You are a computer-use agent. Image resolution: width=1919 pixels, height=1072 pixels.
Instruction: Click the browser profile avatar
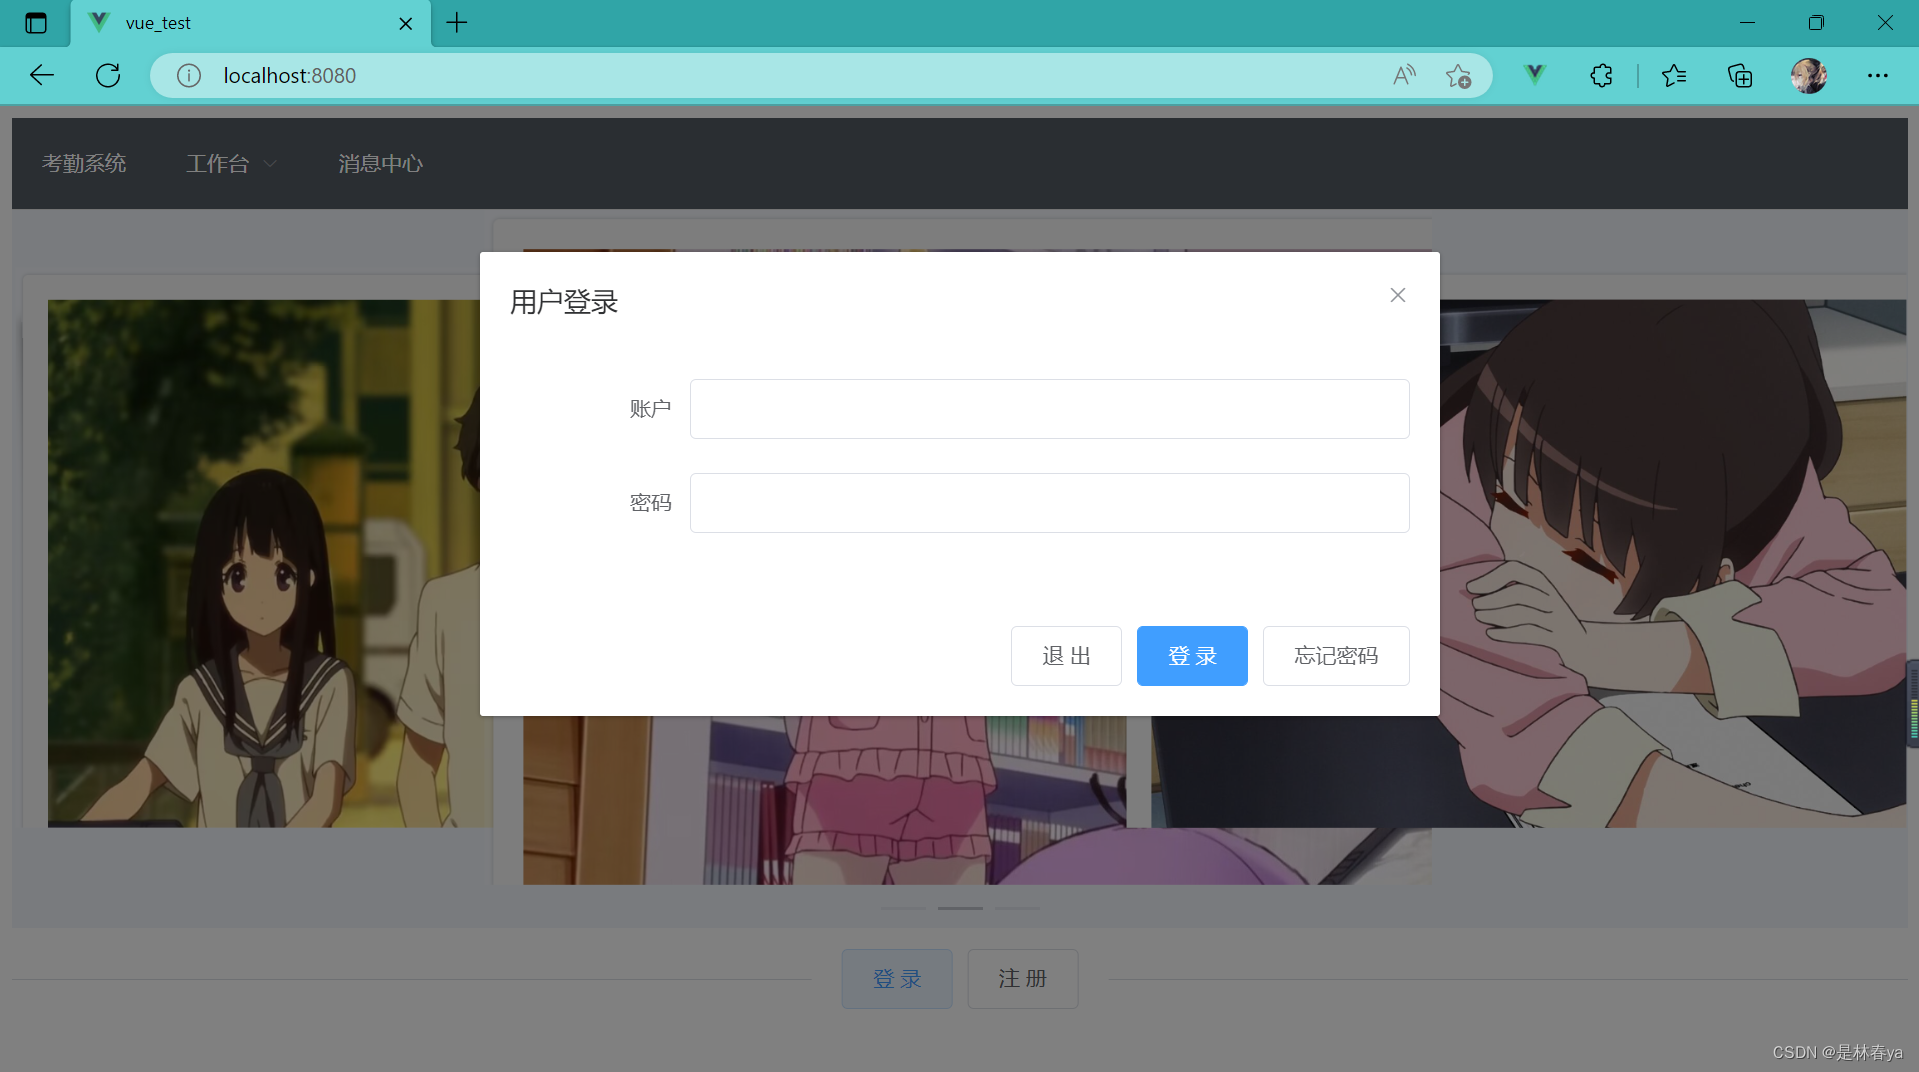pyautogui.click(x=1810, y=75)
